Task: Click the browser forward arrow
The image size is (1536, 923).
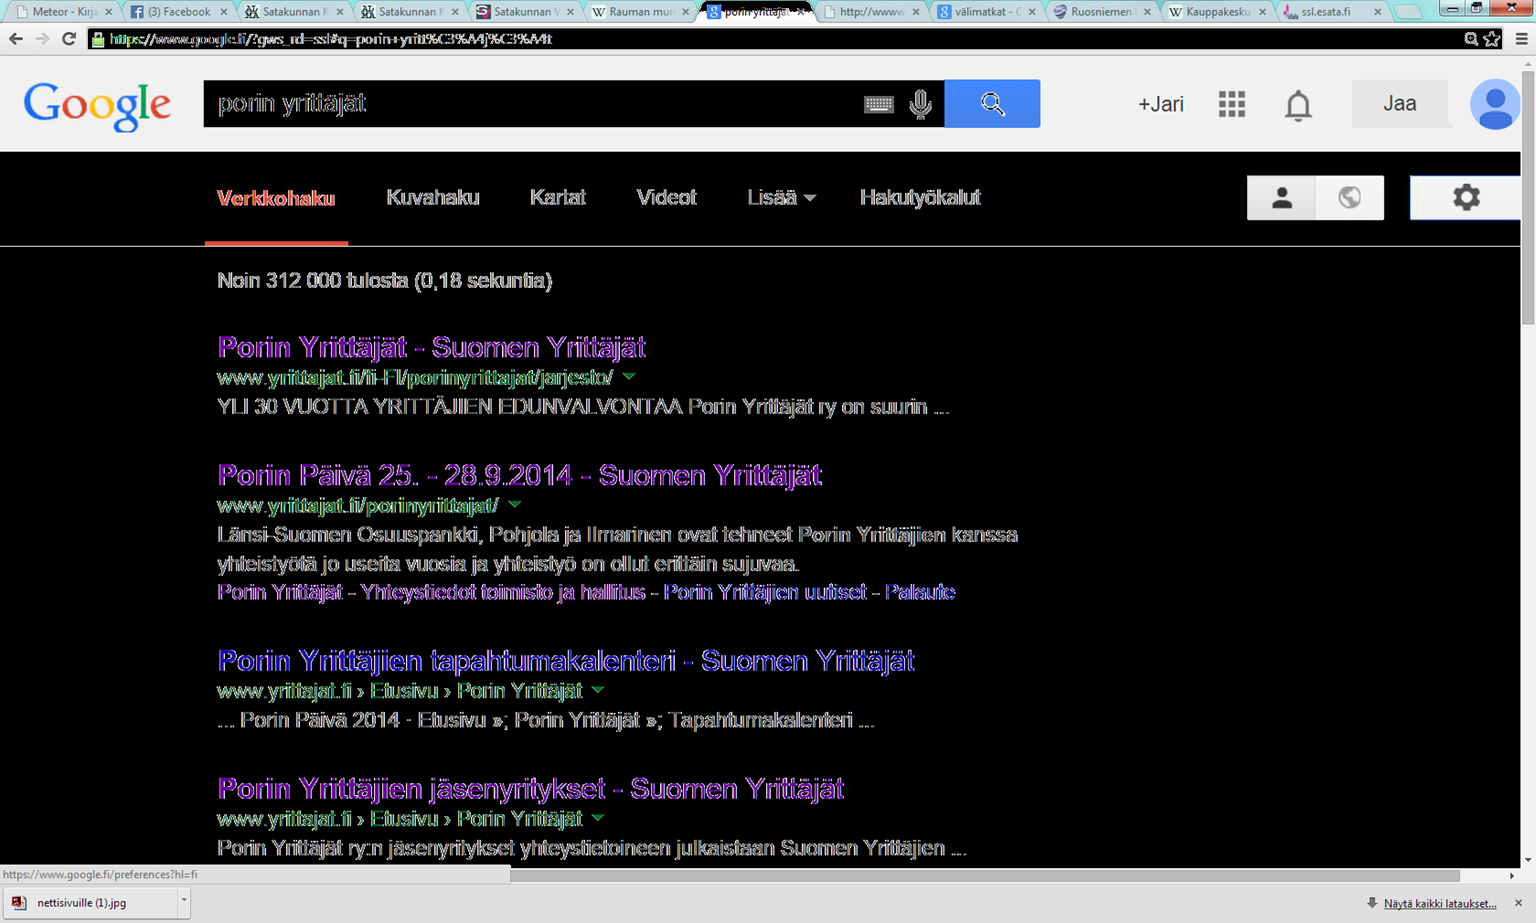Action: 42,39
